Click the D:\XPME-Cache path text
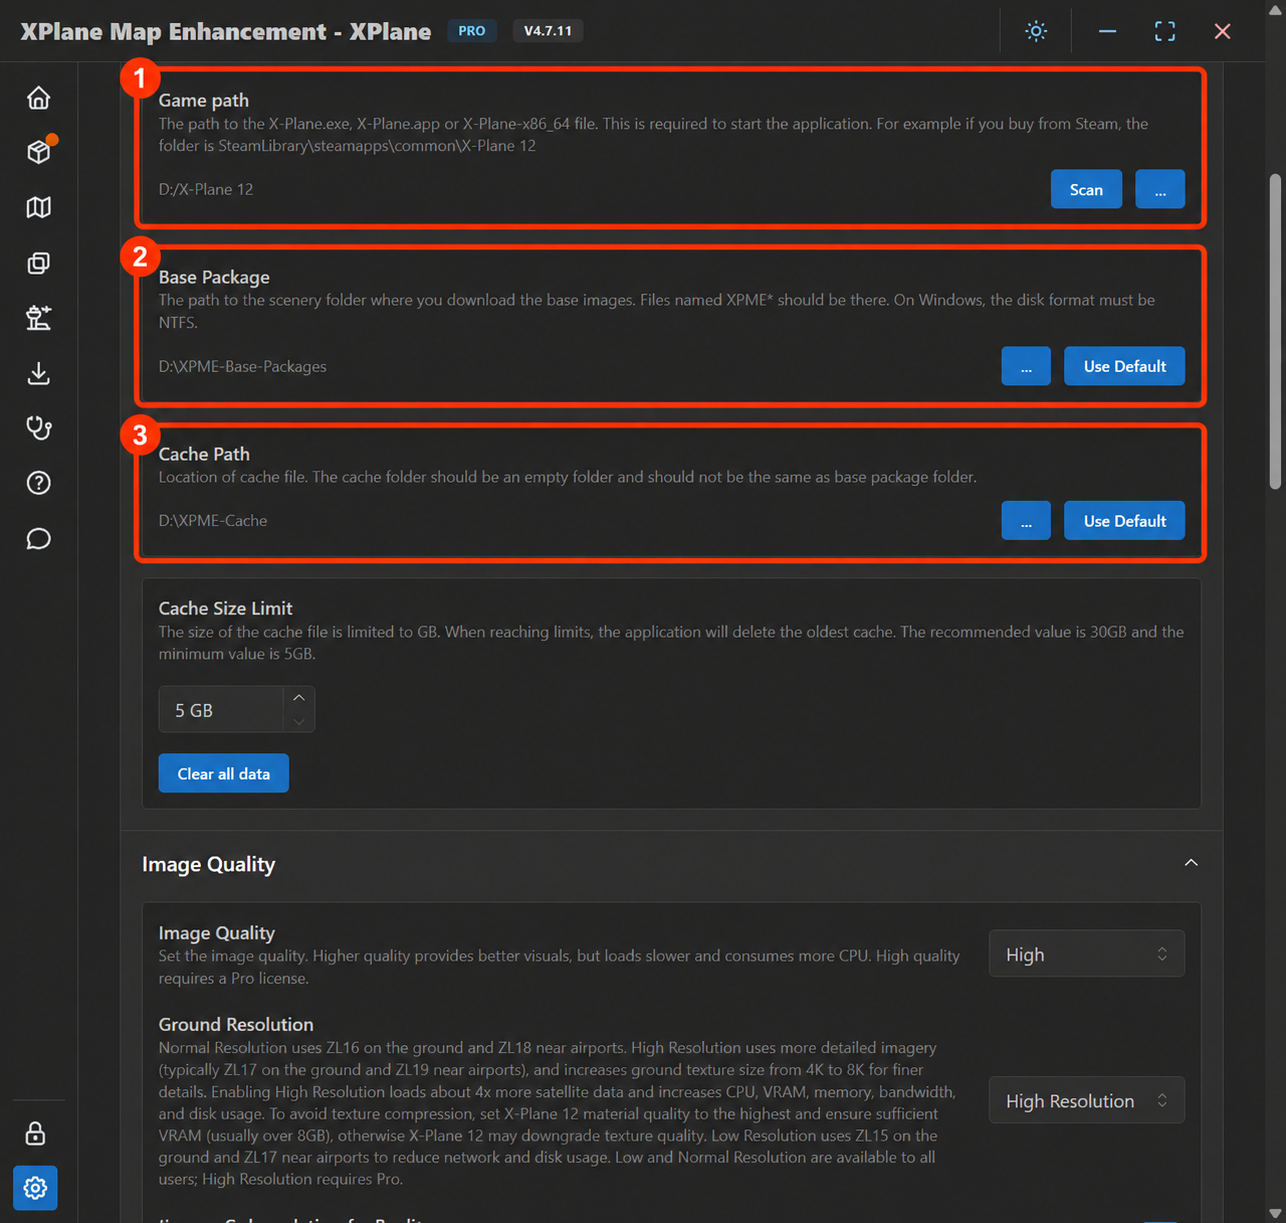 tap(213, 520)
